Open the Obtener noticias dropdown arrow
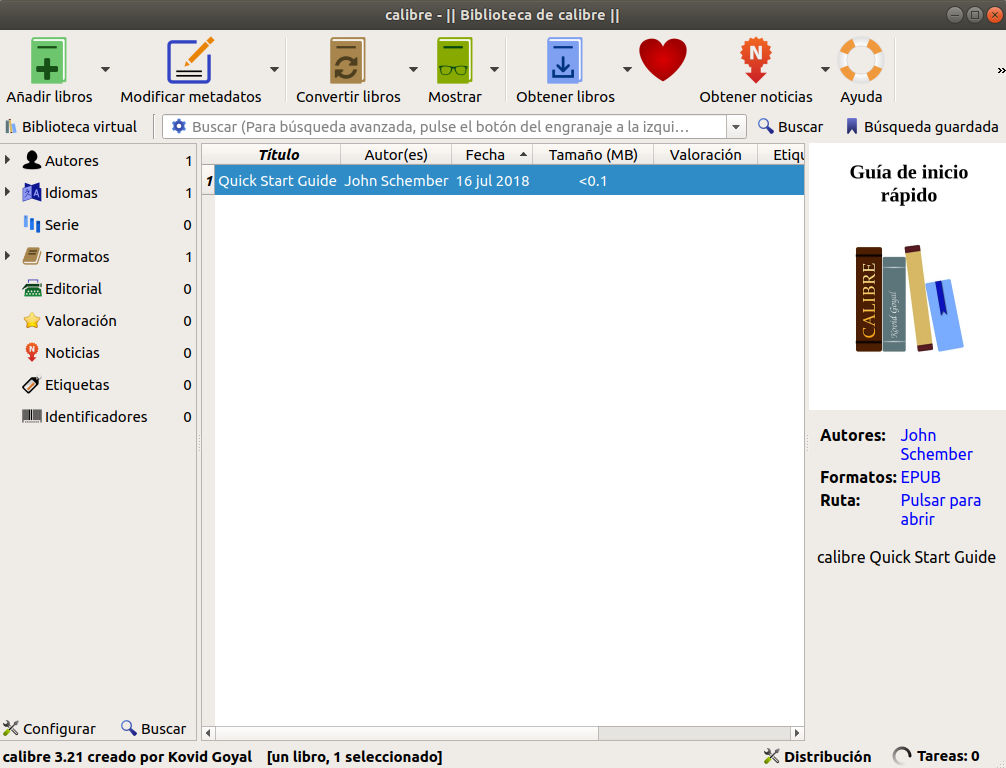Viewport: 1006px width, 768px height. [825, 69]
